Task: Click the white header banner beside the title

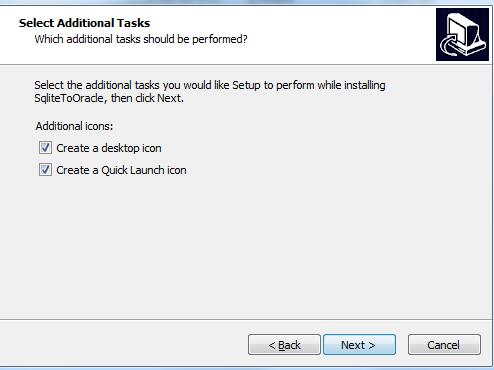Action: 333,33
